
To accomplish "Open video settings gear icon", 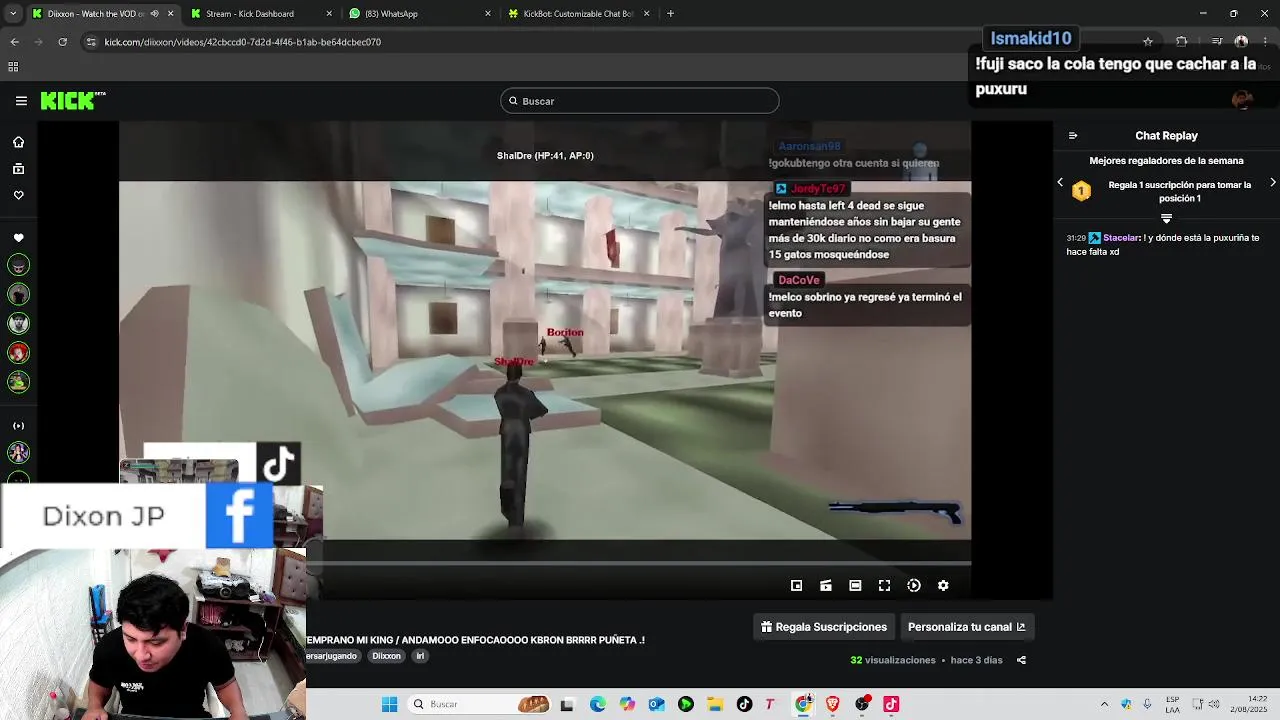I will coord(943,586).
